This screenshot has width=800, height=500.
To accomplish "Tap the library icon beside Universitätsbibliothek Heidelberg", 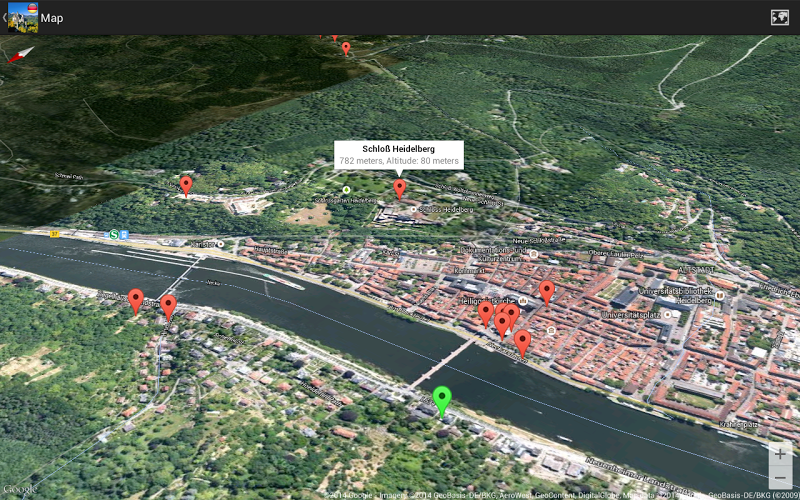I will (x=719, y=295).
